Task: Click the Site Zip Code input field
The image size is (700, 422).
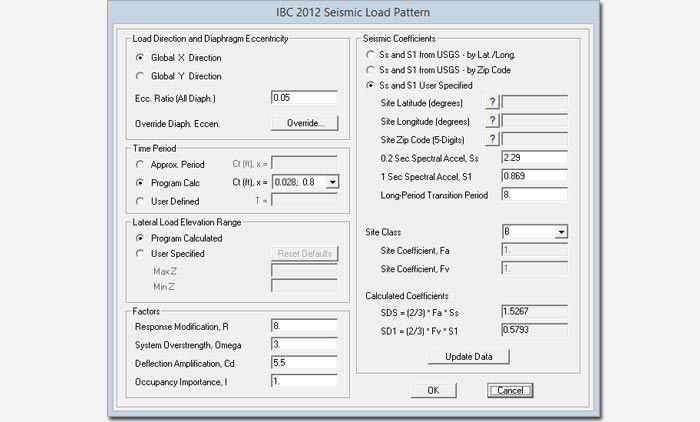Action: pos(535,139)
